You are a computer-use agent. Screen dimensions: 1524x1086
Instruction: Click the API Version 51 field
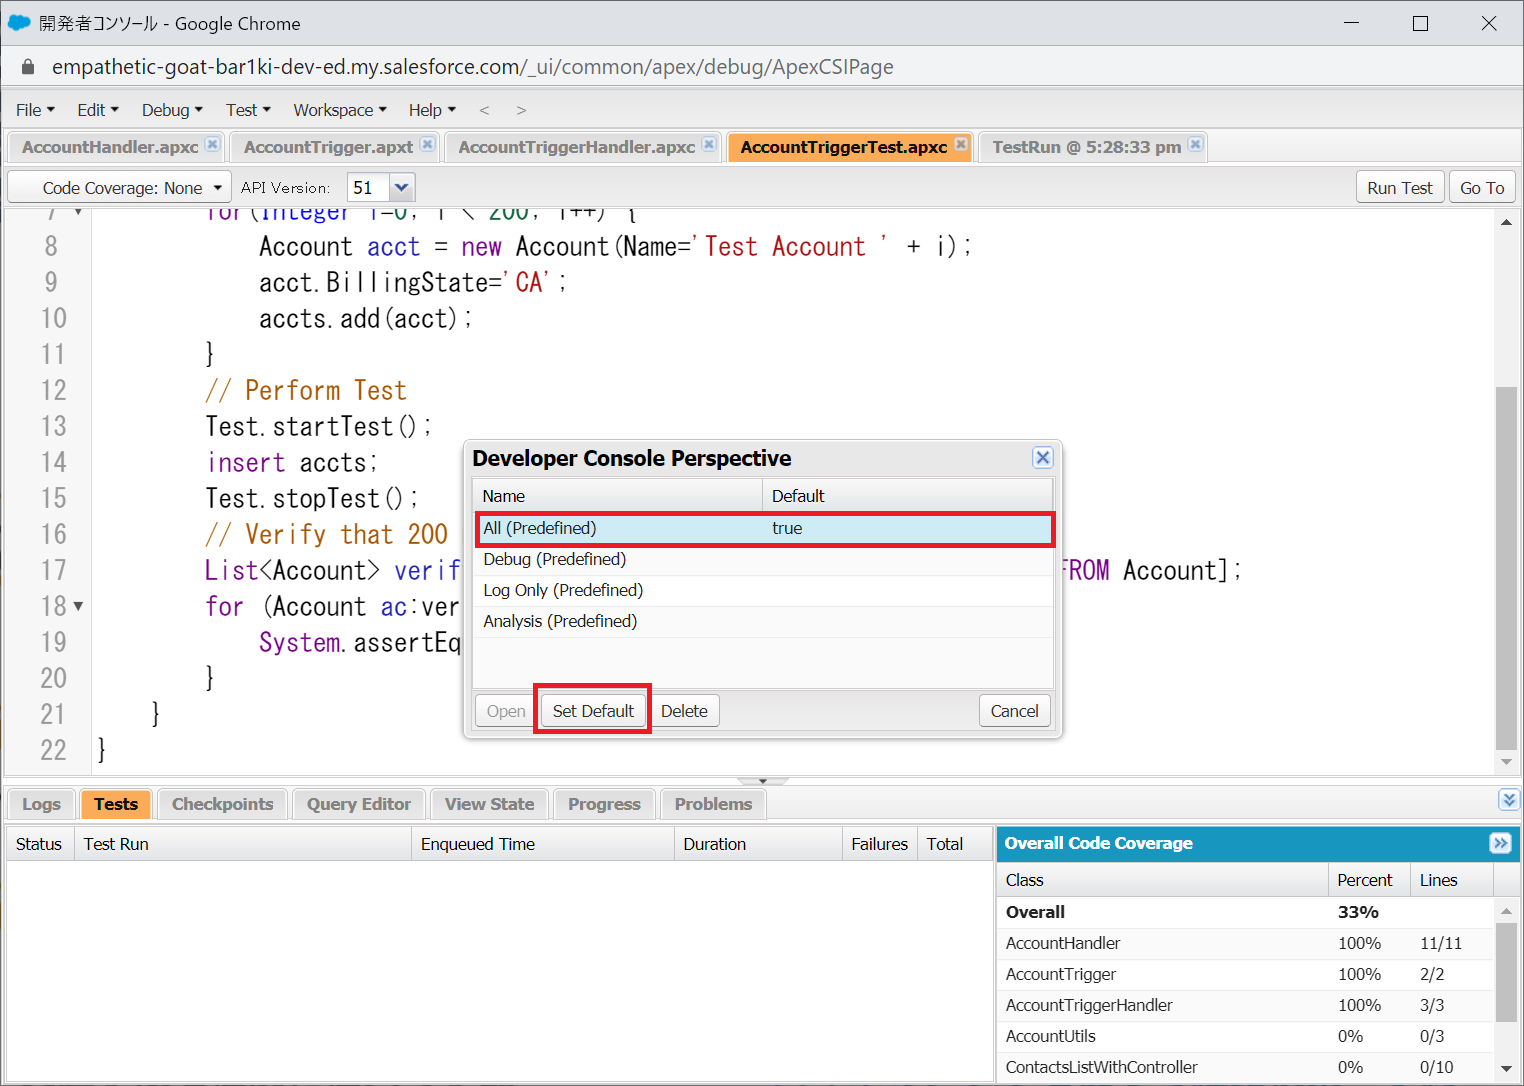[x=368, y=187]
